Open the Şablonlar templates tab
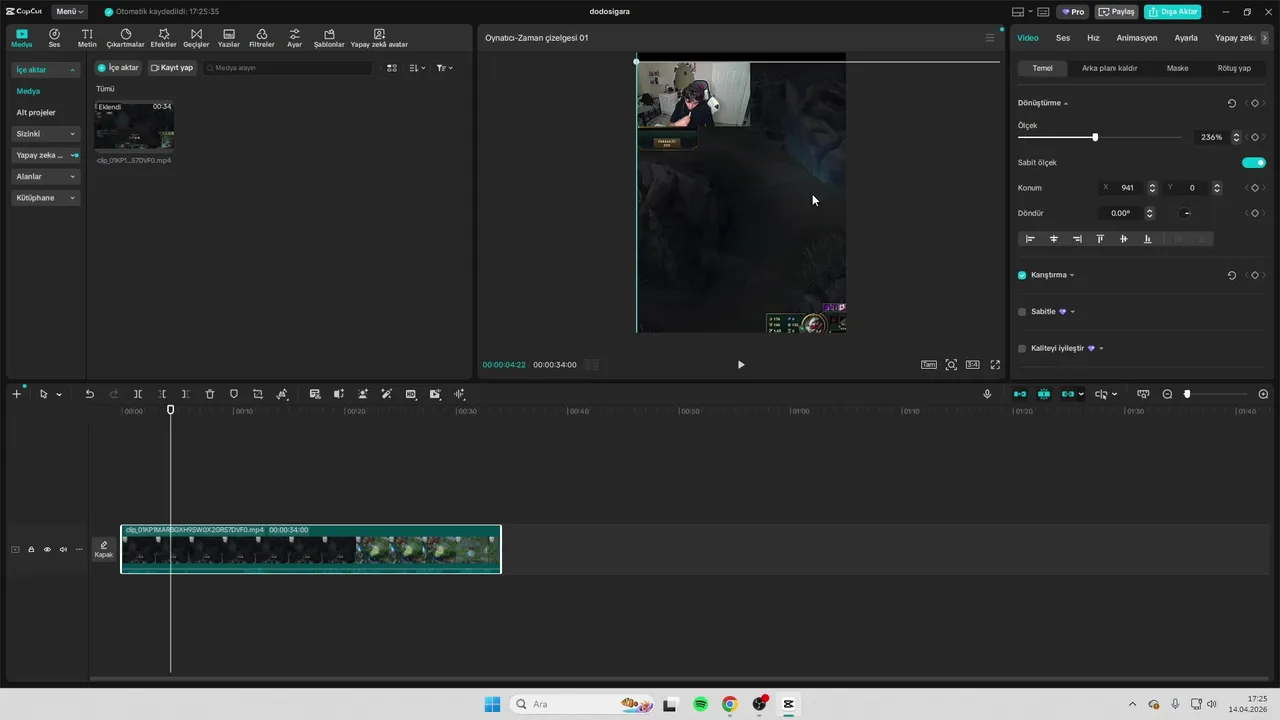1280x720 pixels. coord(329,38)
